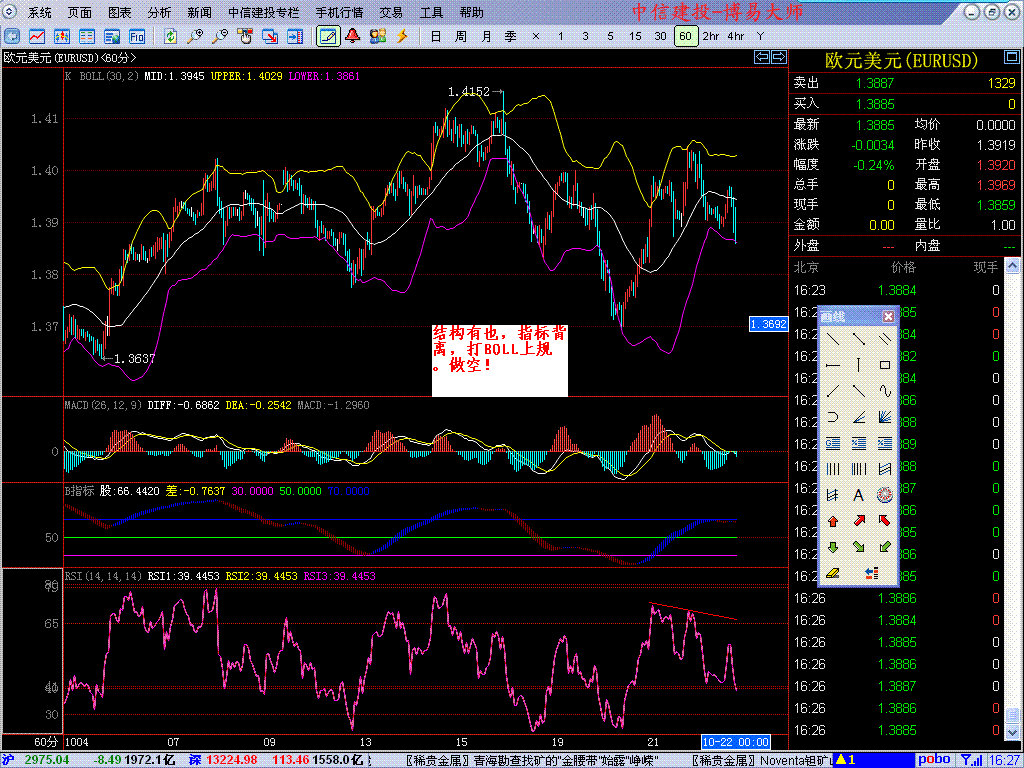Click the RSI(14,14,14) indicator label

(103, 576)
